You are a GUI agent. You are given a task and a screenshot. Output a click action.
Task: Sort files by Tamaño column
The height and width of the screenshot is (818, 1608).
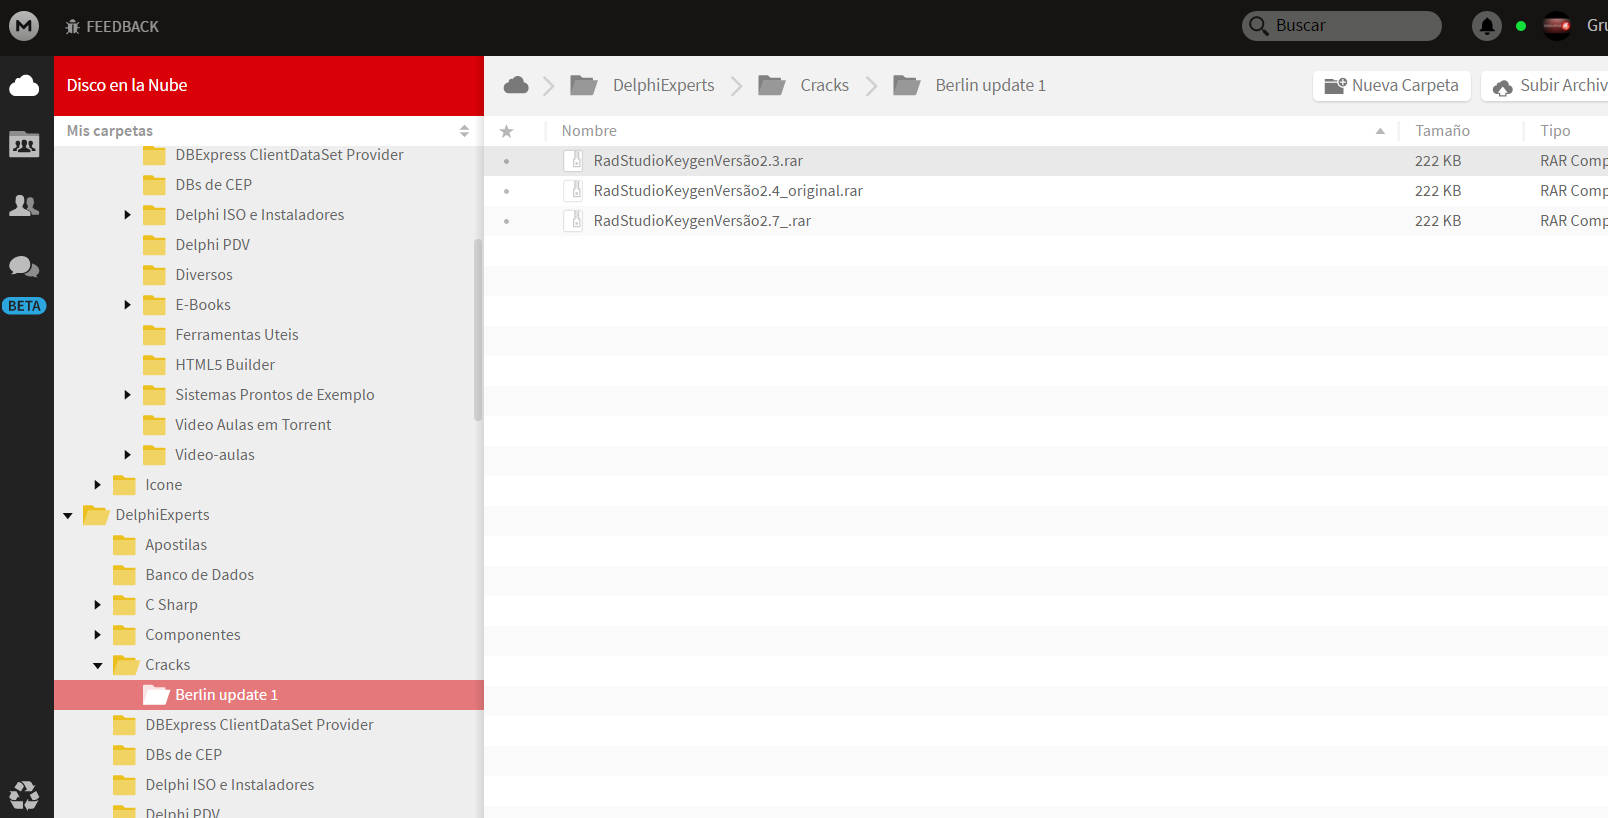(1442, 131)
